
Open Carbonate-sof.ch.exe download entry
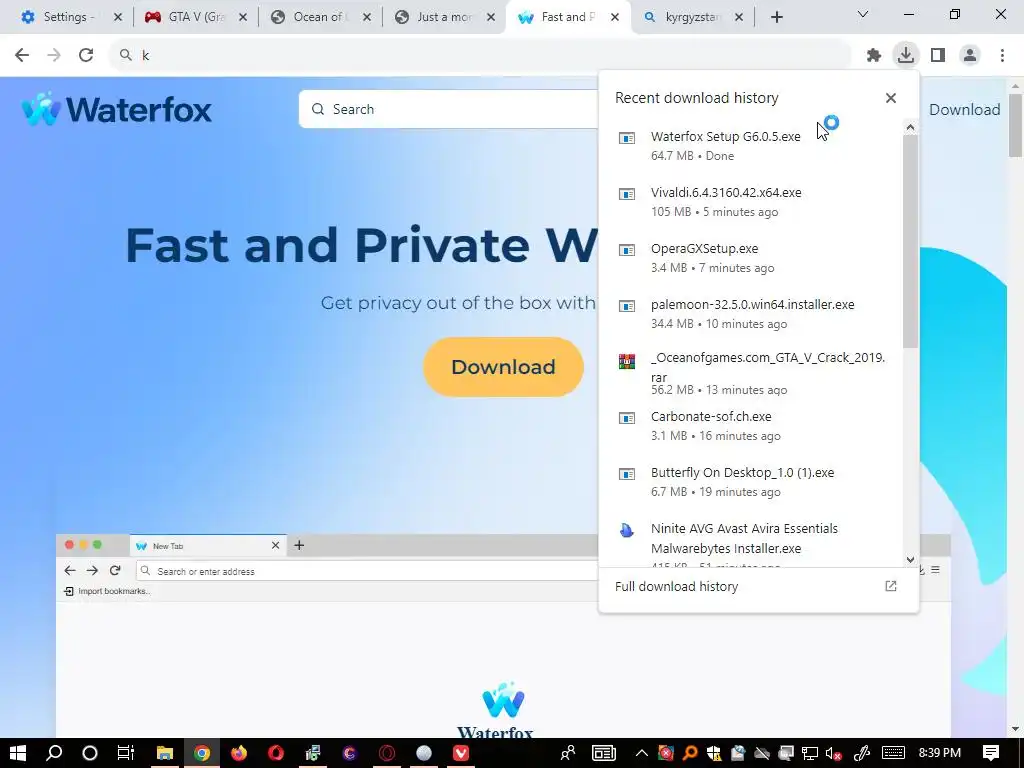pyautogui.click(x=750, y=426)
